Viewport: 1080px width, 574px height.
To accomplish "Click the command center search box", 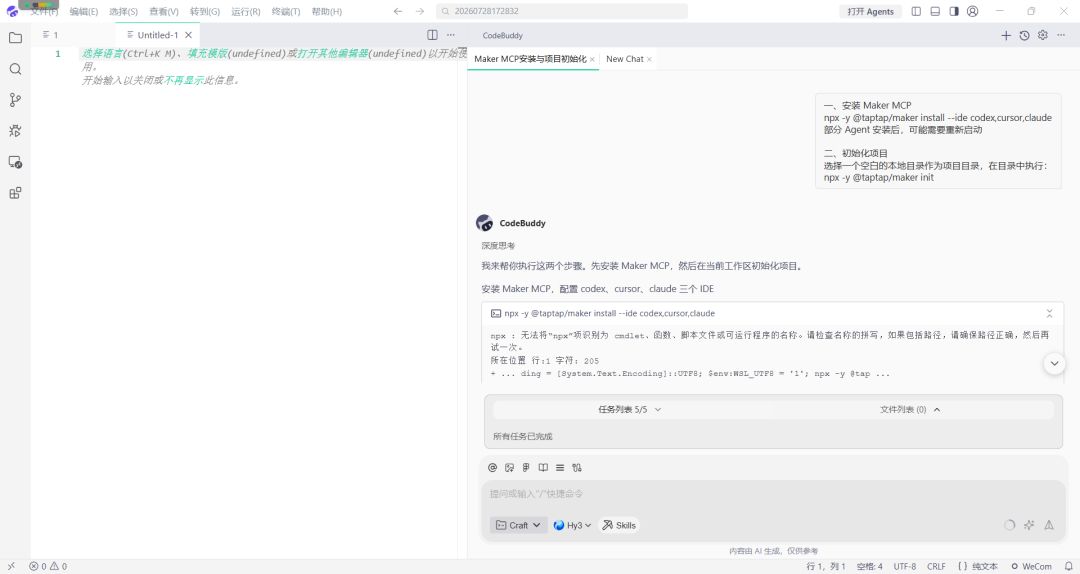I will [x=561, y=11].
